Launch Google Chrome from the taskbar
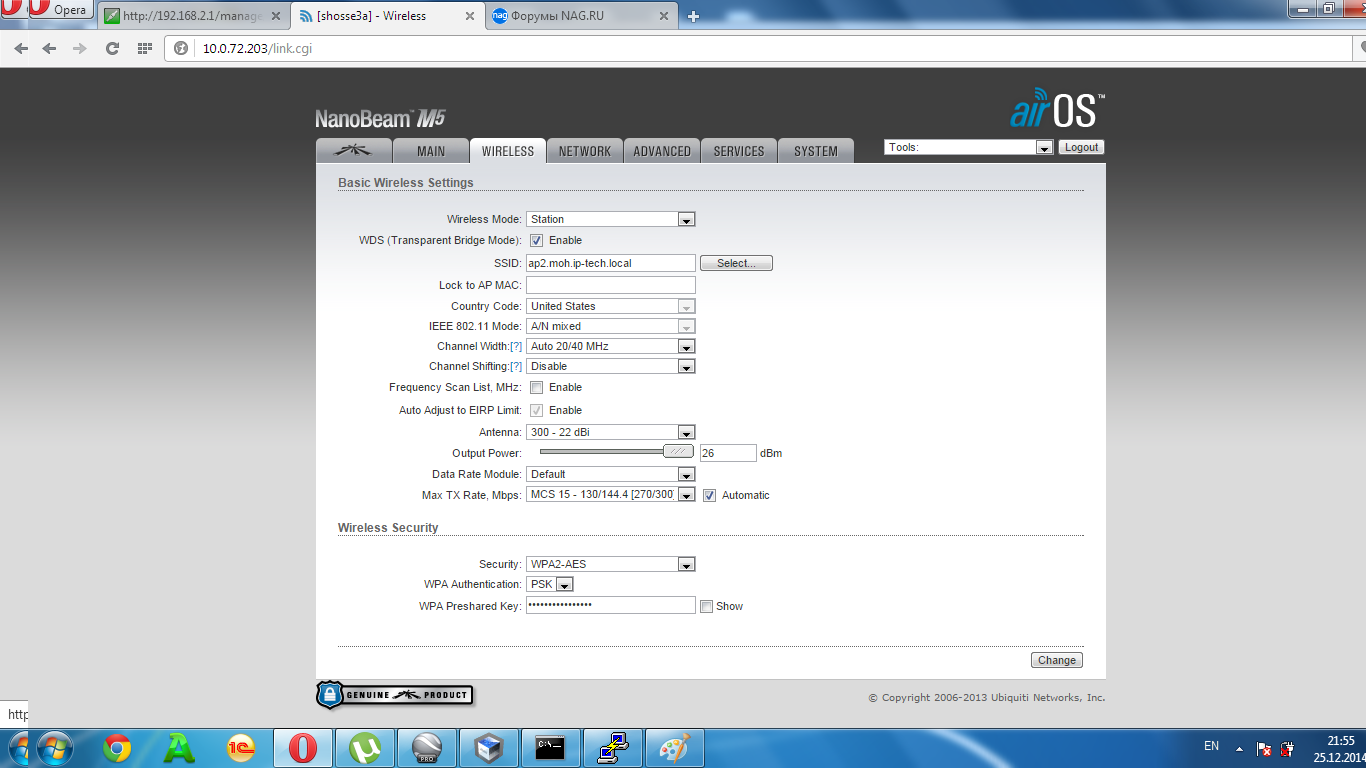1366x768 pixels. click(117, 748)
